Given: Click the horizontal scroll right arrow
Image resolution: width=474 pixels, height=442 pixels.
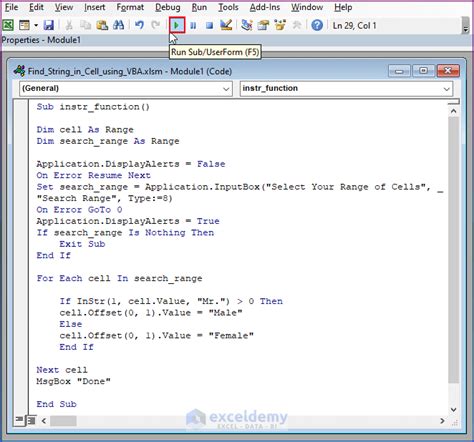Looking at the screenshot, I should tap(442, 421).
